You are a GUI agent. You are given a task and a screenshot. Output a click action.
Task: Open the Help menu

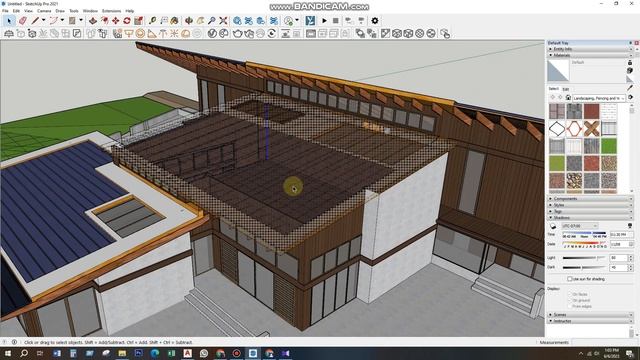click(130, 11)
